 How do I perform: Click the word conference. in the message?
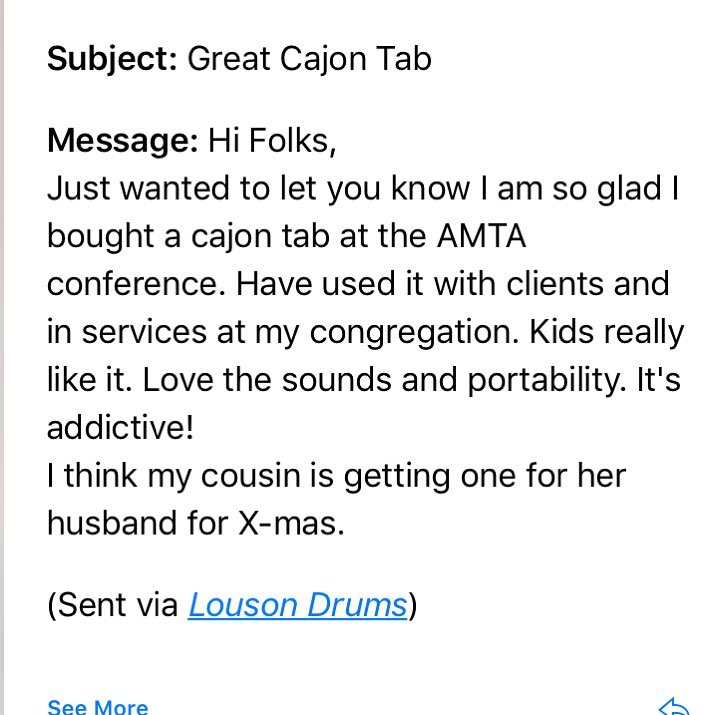point(136,284)
